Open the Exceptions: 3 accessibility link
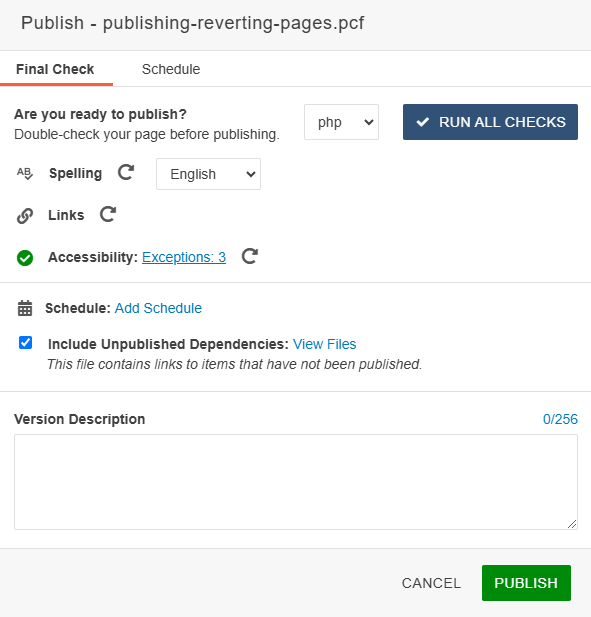 coord(184,257)
